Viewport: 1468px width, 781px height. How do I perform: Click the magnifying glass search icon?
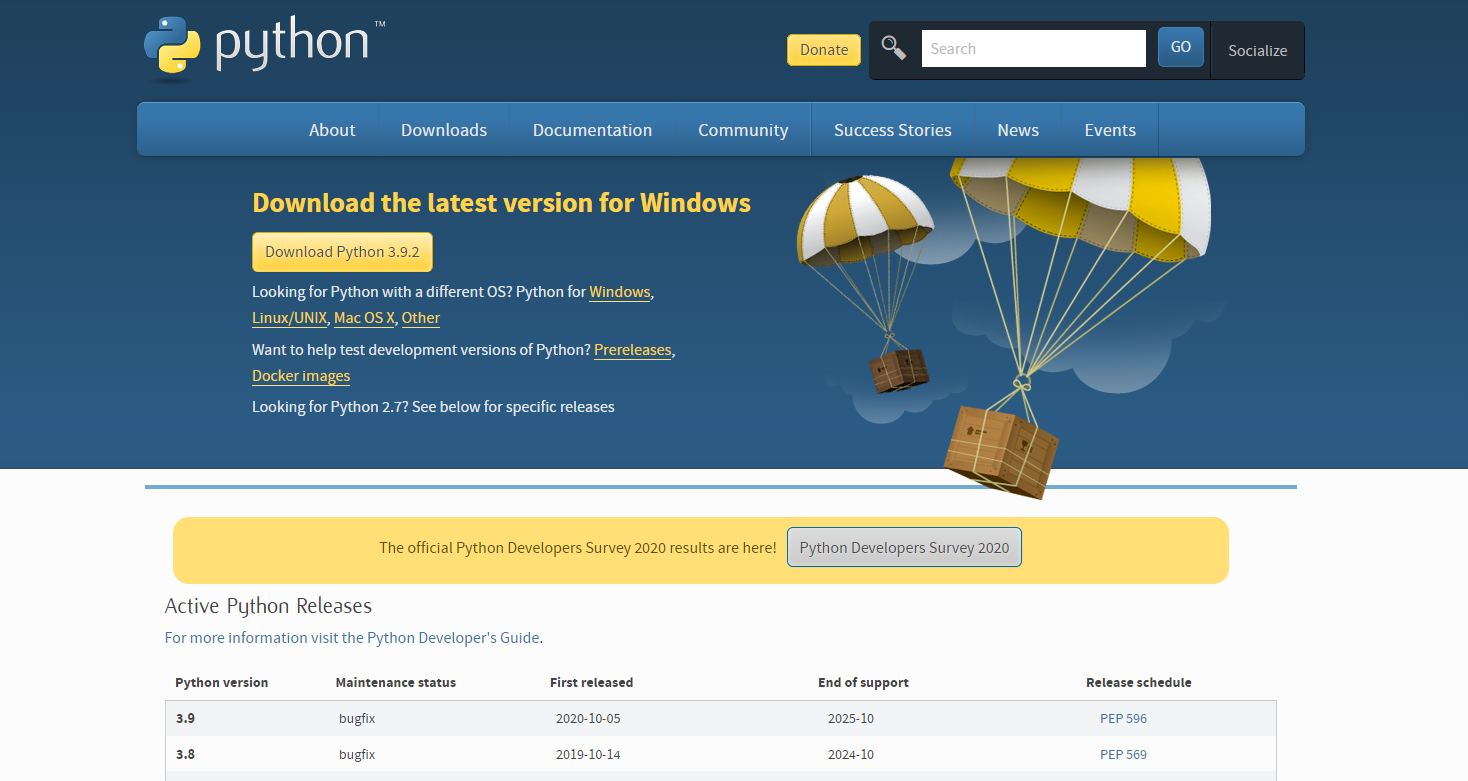pyautogui.click(x=894, y=48)
